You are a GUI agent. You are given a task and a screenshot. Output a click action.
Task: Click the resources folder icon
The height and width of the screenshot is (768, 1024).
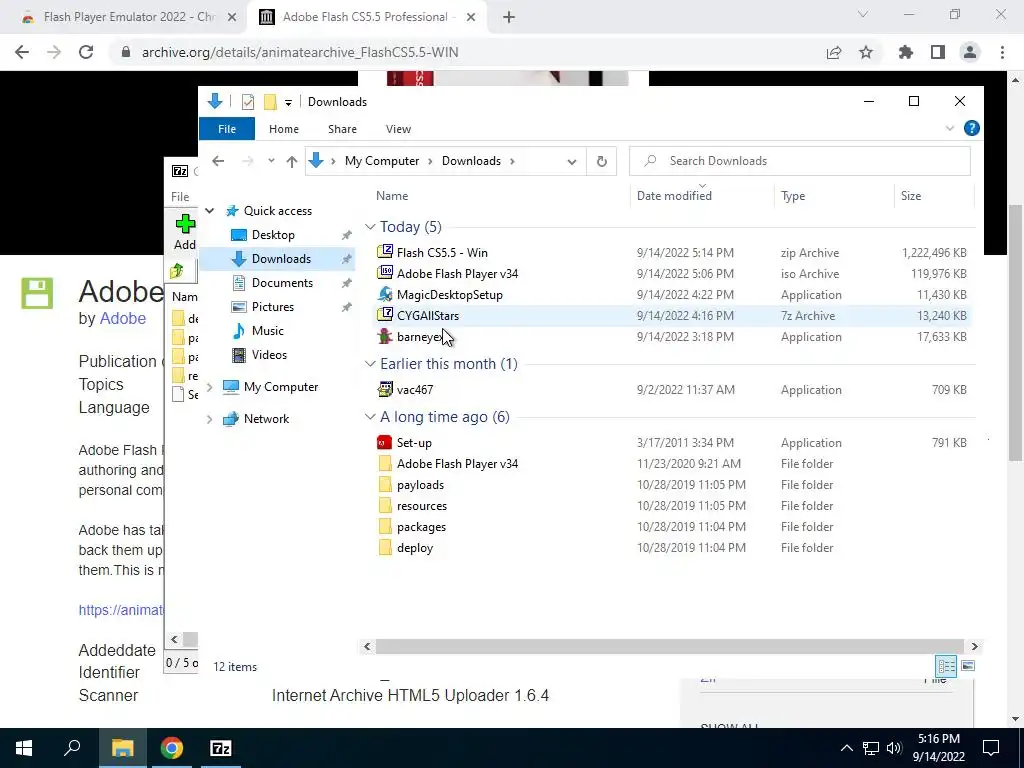[x=385, y=505]
